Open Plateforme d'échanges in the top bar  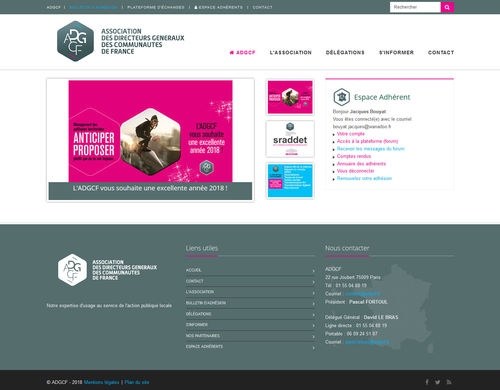(156, 7)
